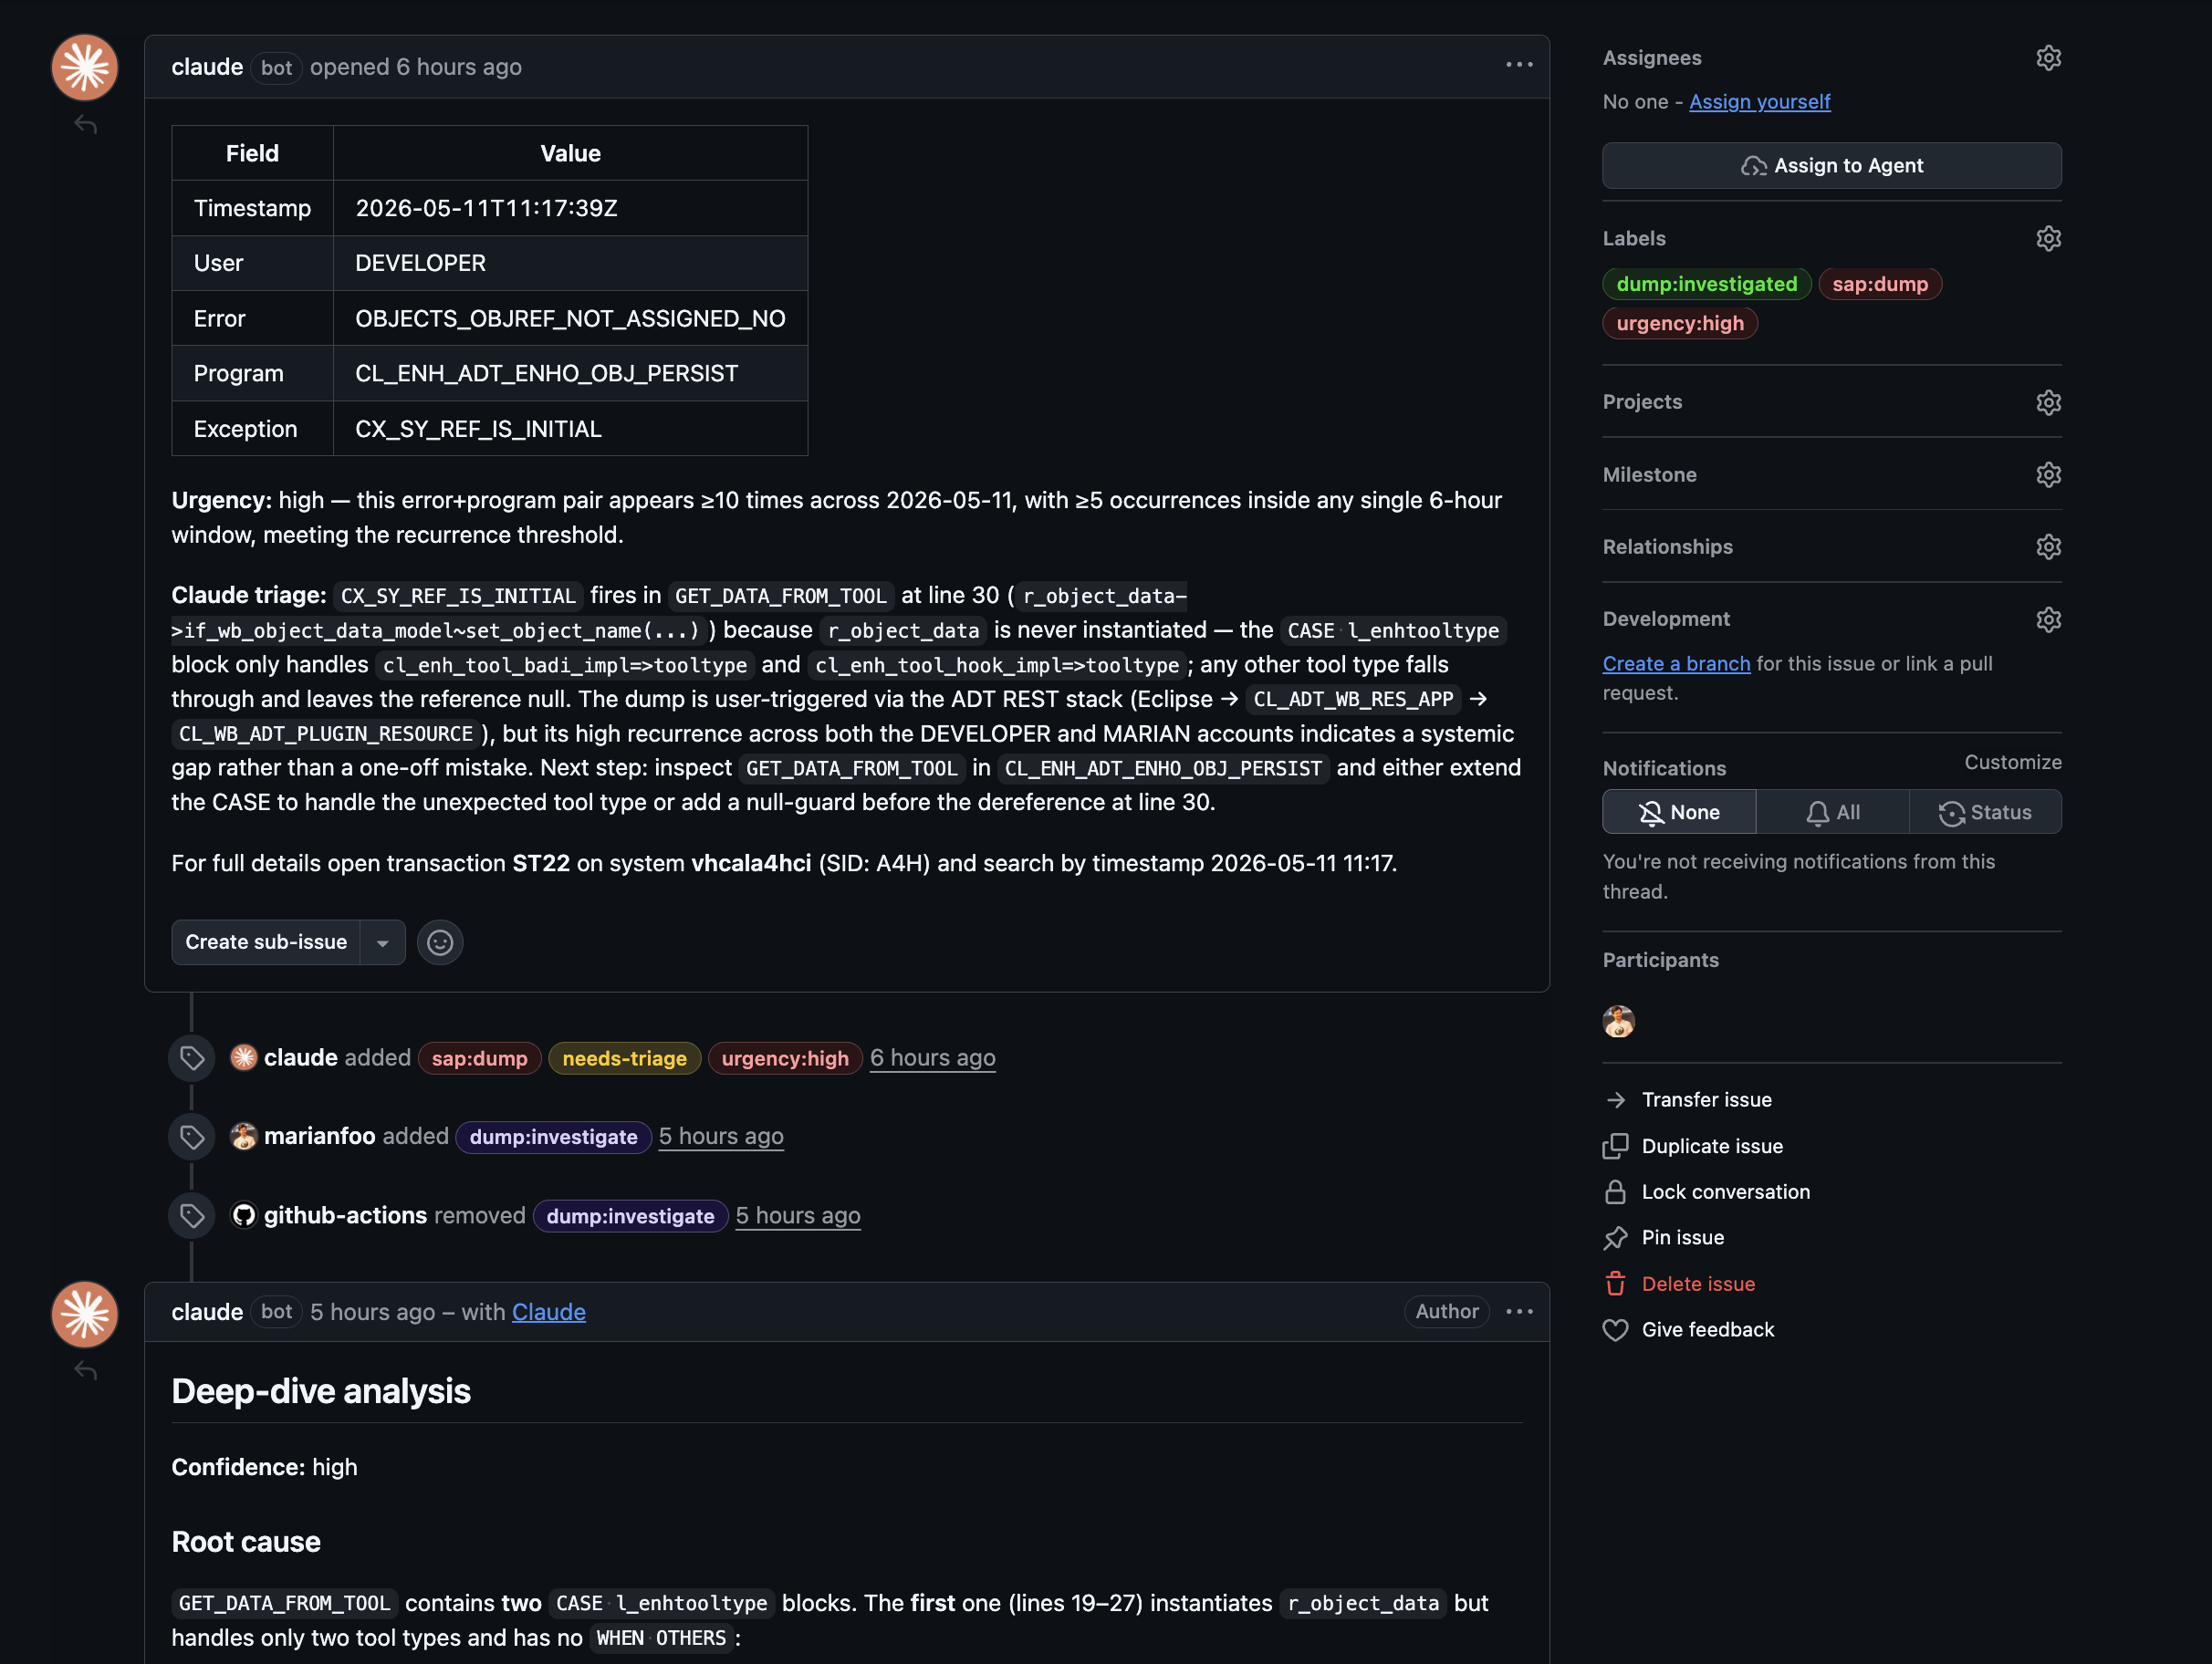Image resolution: width=2212 pixels, height=1664 pixels.
Task: Click dump:investigate label added by marianfoo
Action: point(553,1137)
